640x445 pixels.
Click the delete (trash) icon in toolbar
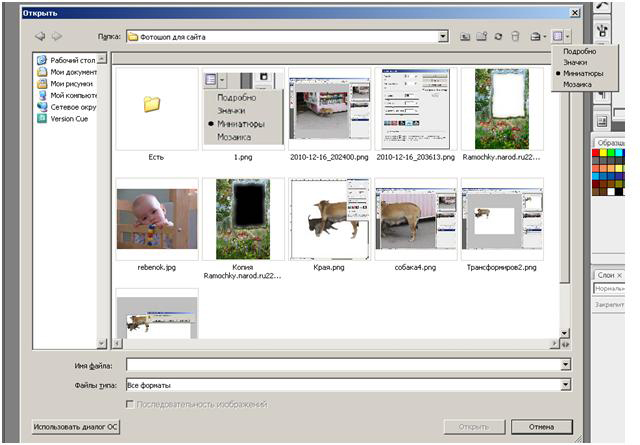[x=516, y=37]
